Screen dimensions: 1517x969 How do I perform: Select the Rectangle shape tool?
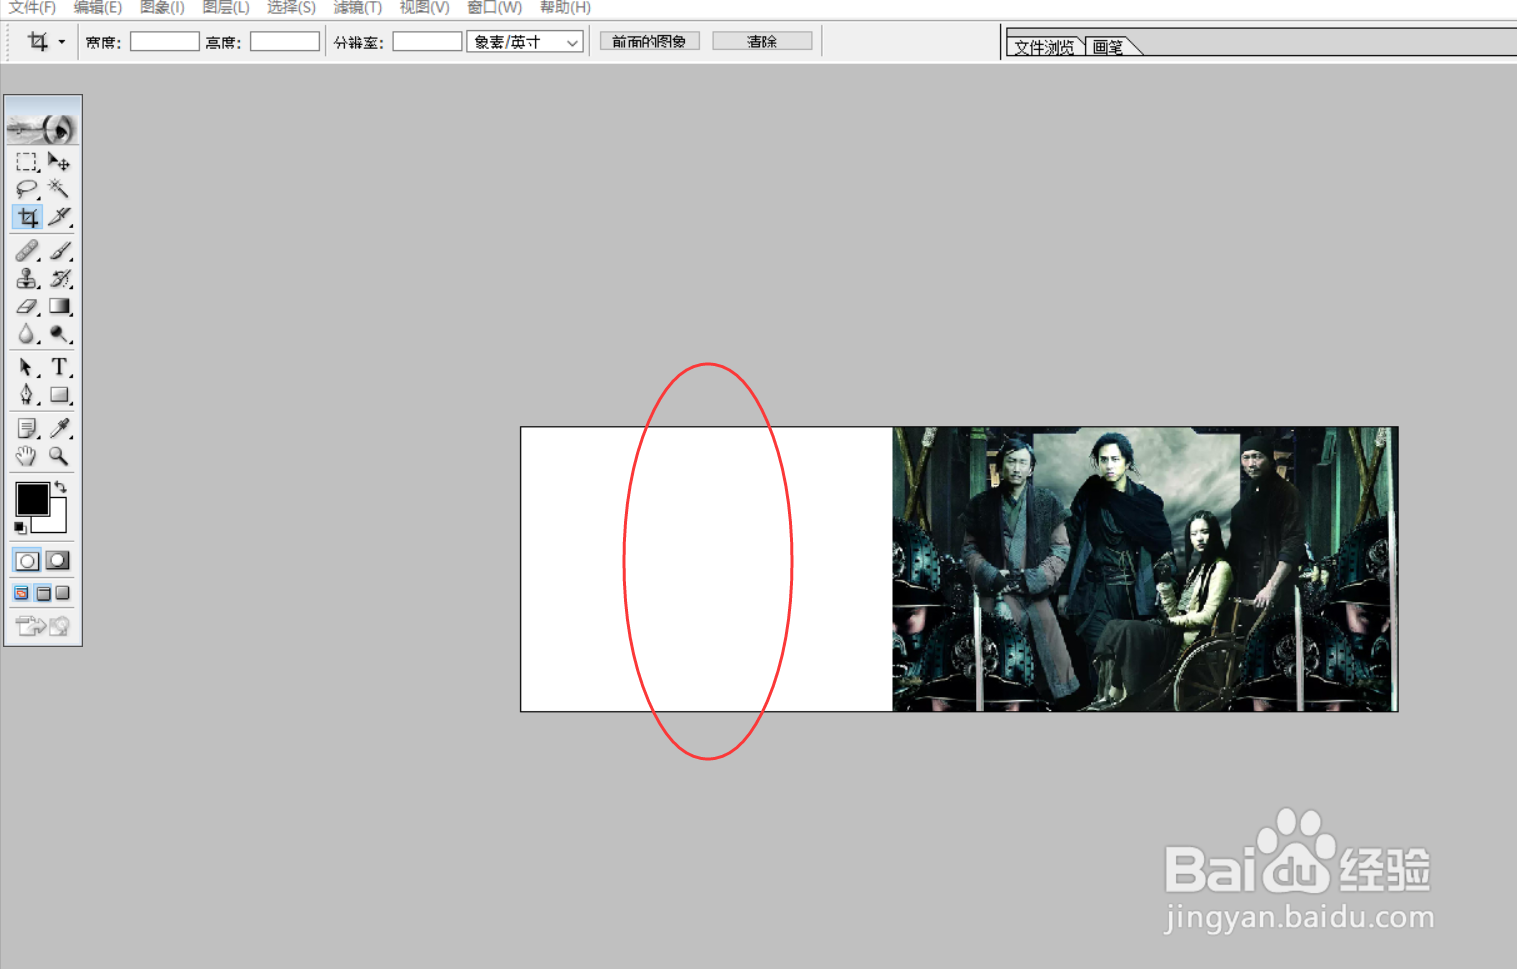(x=59, y=395)
